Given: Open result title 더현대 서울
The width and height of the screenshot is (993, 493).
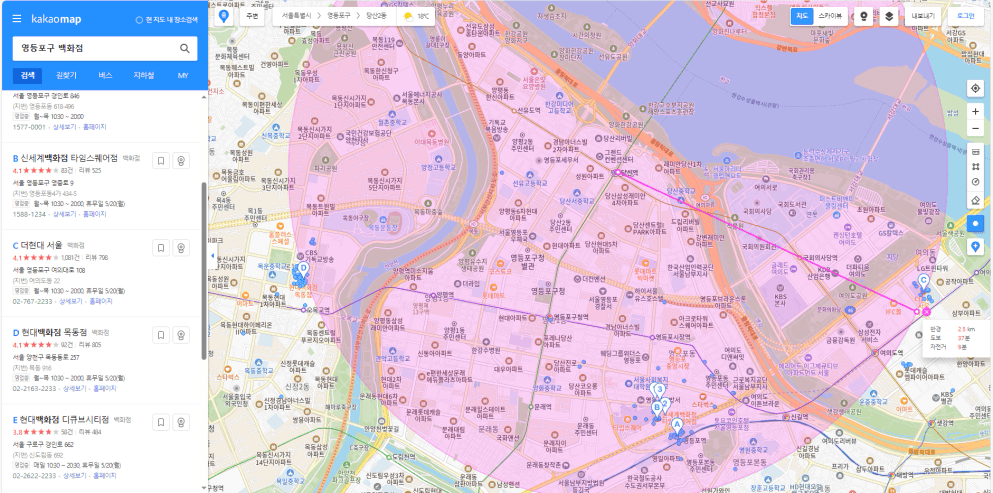Looking at the screenshot, I should point(41,245).
